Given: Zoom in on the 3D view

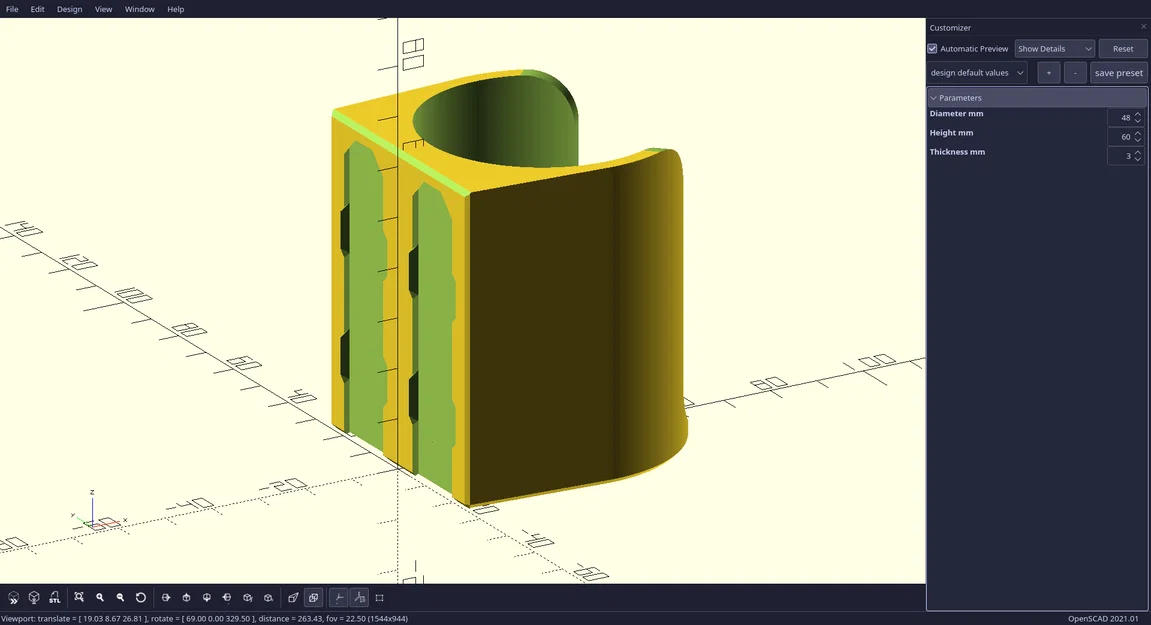Looking at the screenshot, I should coord(100,598).
